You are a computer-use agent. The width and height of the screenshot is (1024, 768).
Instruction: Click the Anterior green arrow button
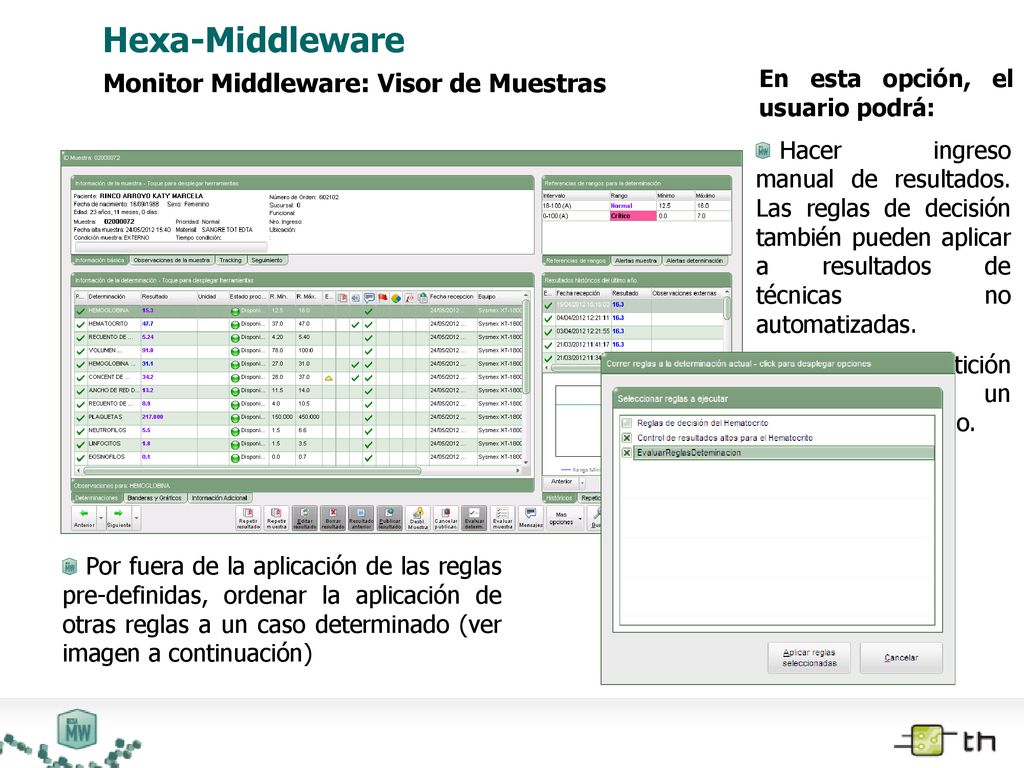coord(84,518)
